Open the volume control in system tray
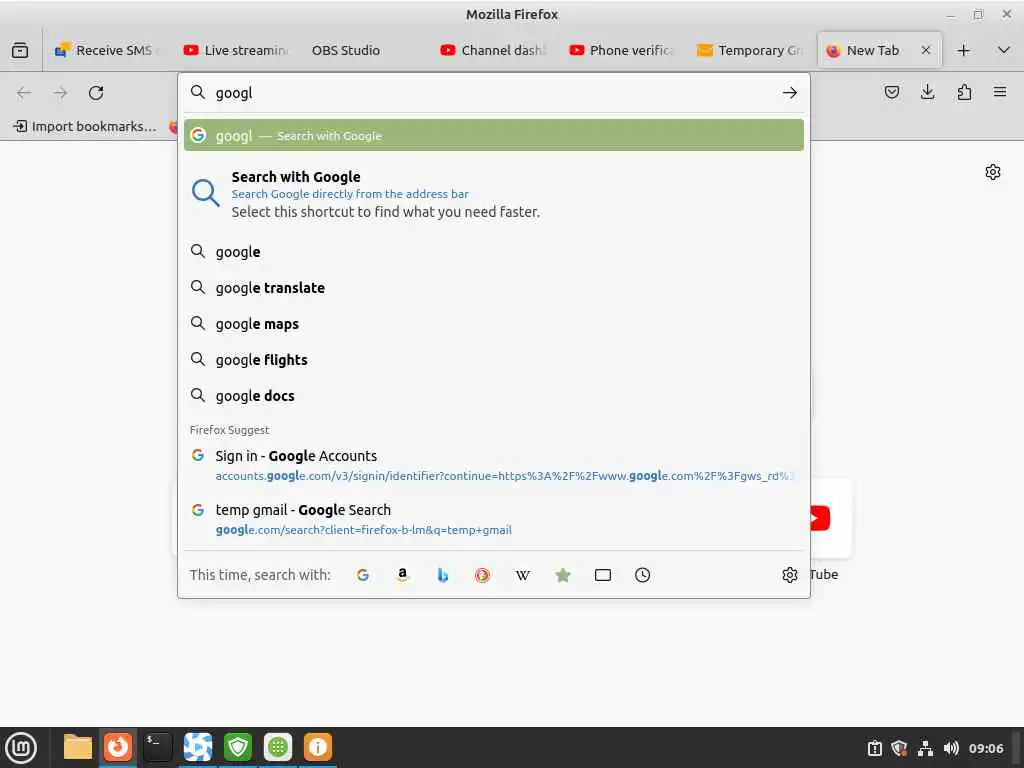1024x768 pixels. coord(951,748)
